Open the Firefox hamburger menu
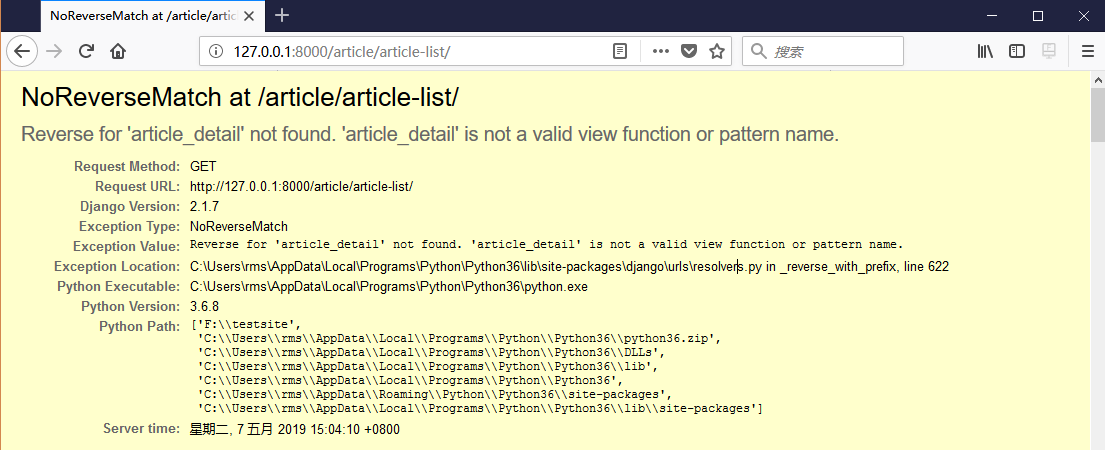 [1087, 52]
